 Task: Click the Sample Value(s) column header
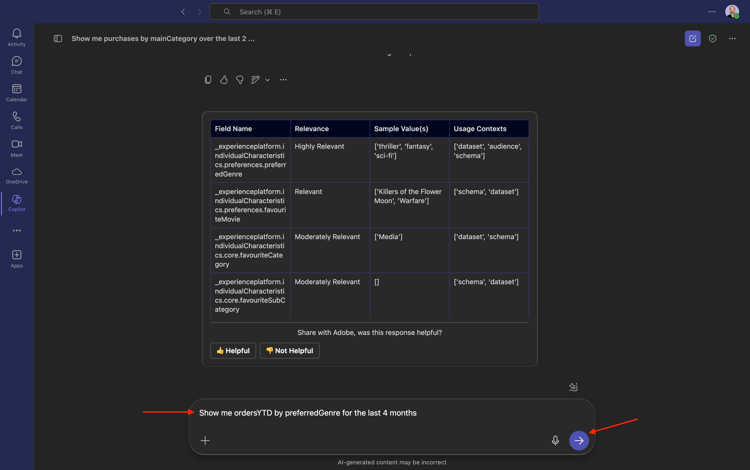click(x=409, y=129)
